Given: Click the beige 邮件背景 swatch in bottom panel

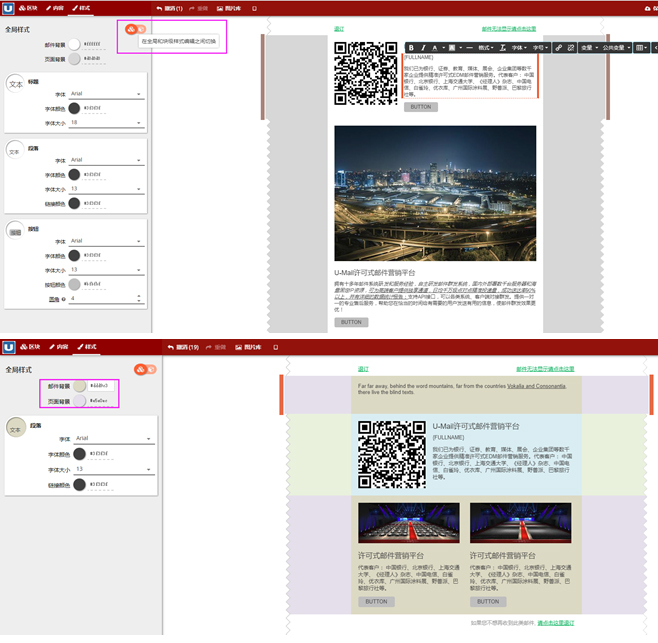Looking at the screenshot, I should point(79,386).
